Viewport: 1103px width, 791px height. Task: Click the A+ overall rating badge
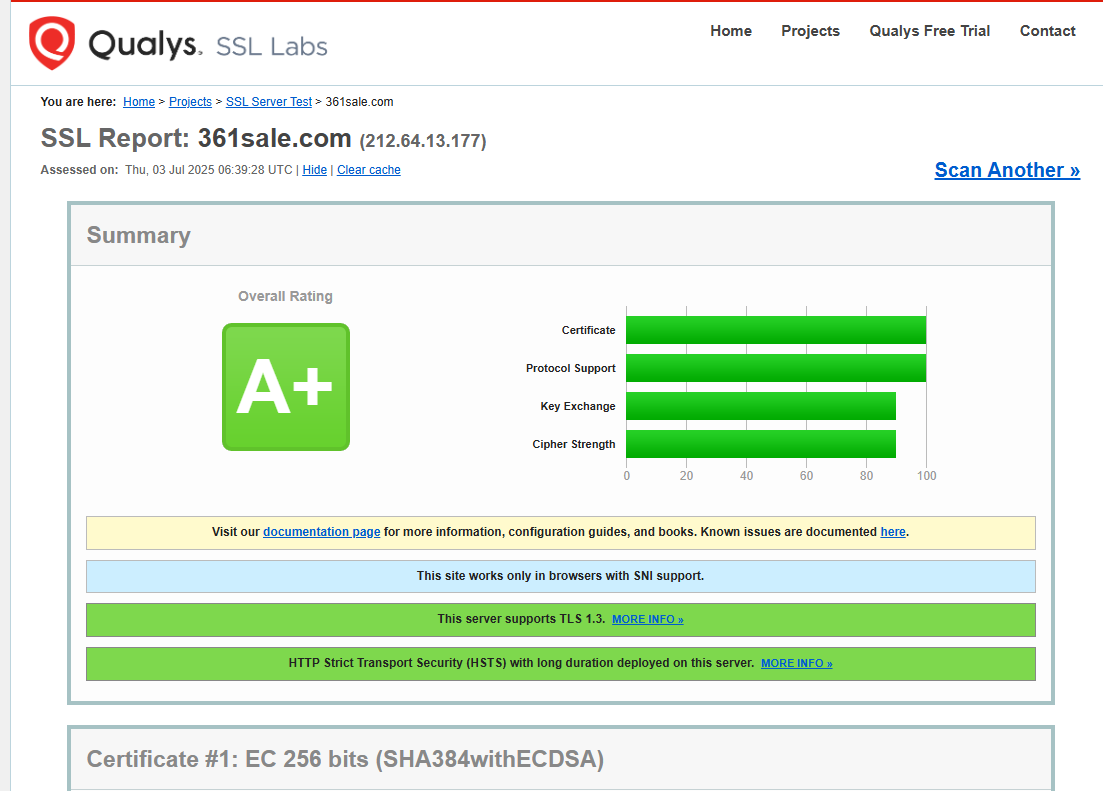pyautogui.click(x=285, y=387)
